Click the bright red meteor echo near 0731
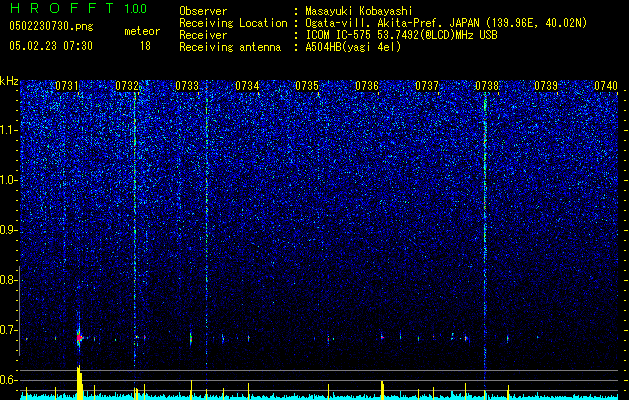 pos(79,337)
